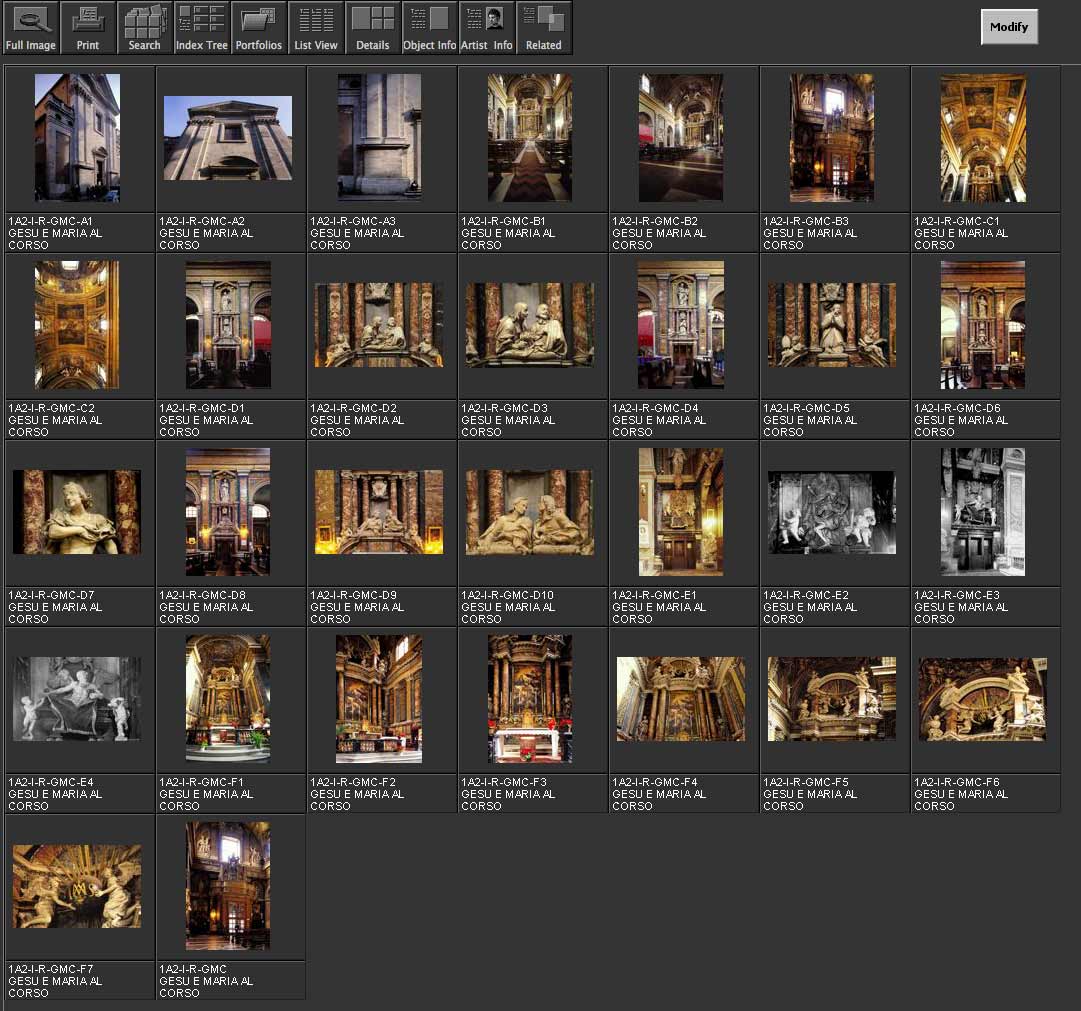This screenshot has width=1081, height=1011.
Task: Select thumbnail 1A2-I-R-GMC-F3
Action: 530,699
